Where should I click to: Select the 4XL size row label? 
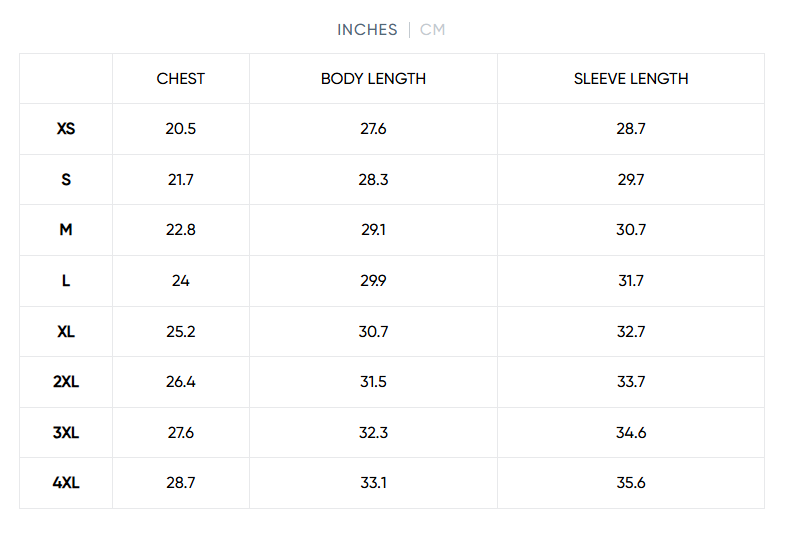click(66, 483)
